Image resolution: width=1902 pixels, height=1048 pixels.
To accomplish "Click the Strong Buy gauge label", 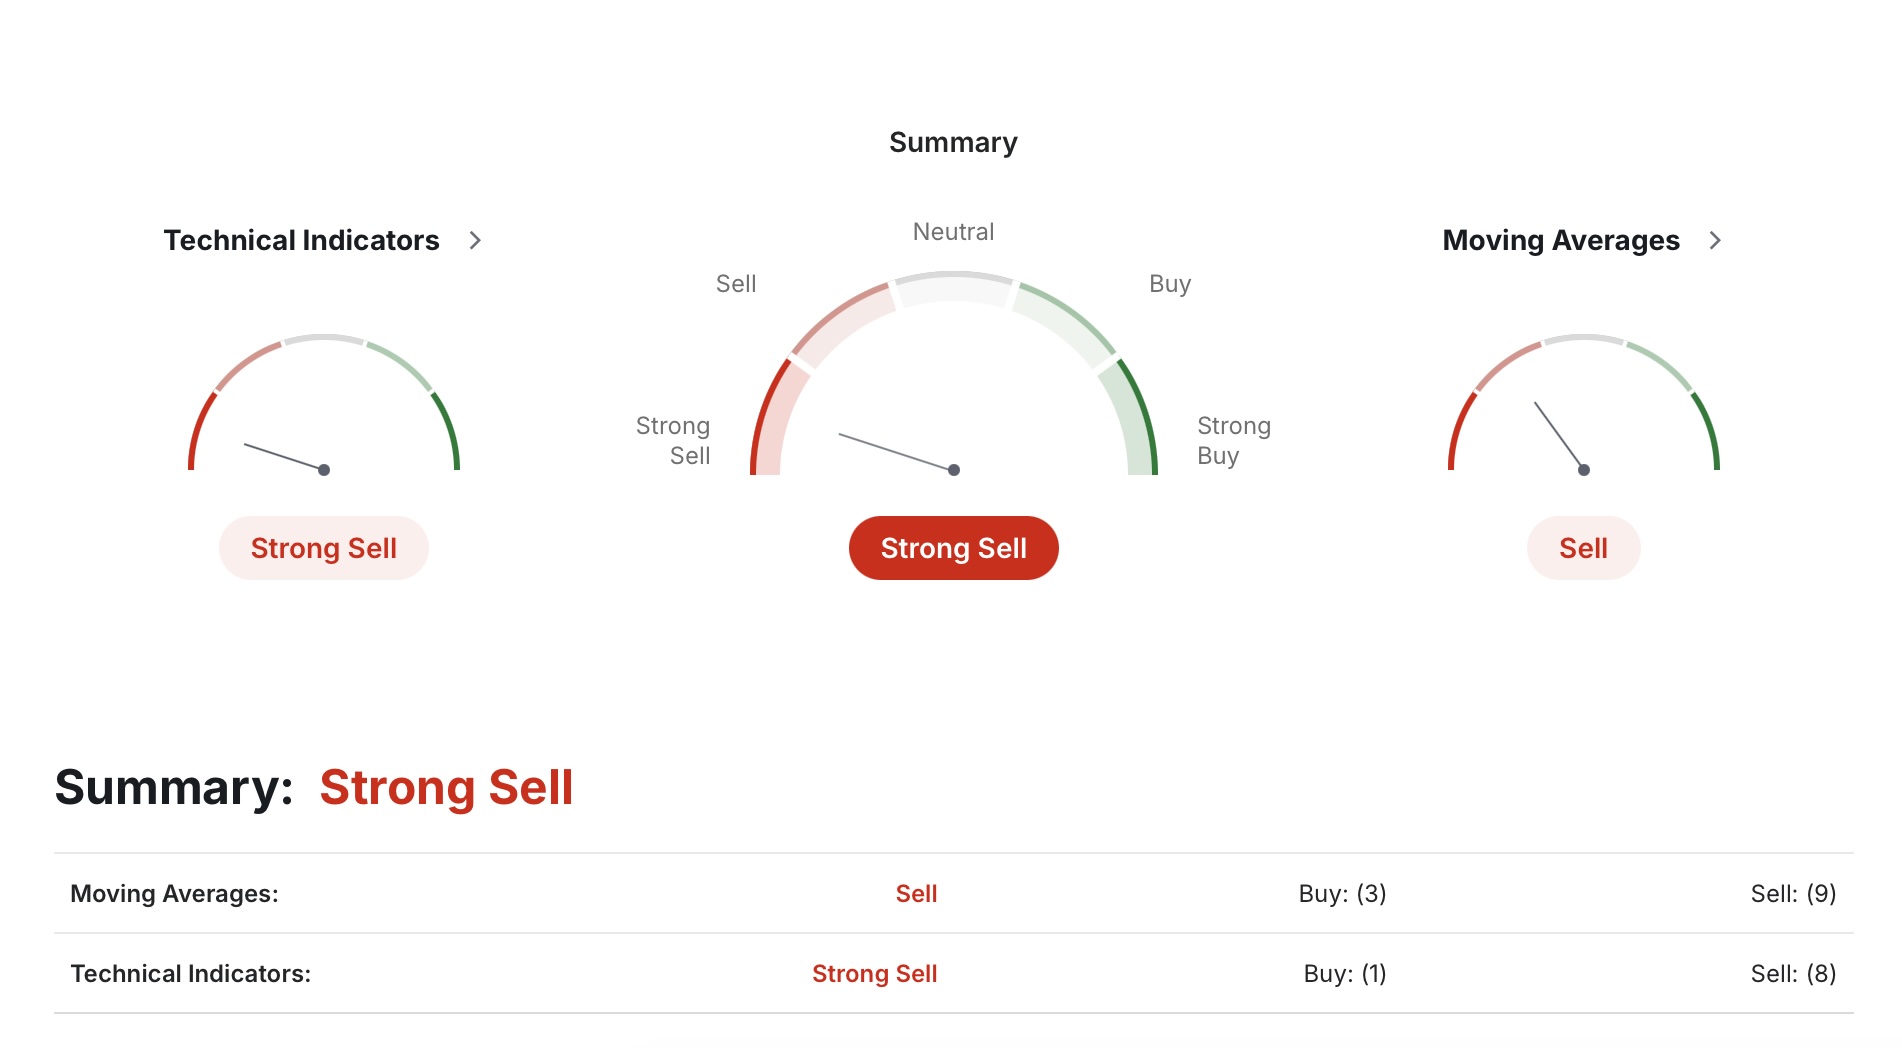I will [1233, 441].
